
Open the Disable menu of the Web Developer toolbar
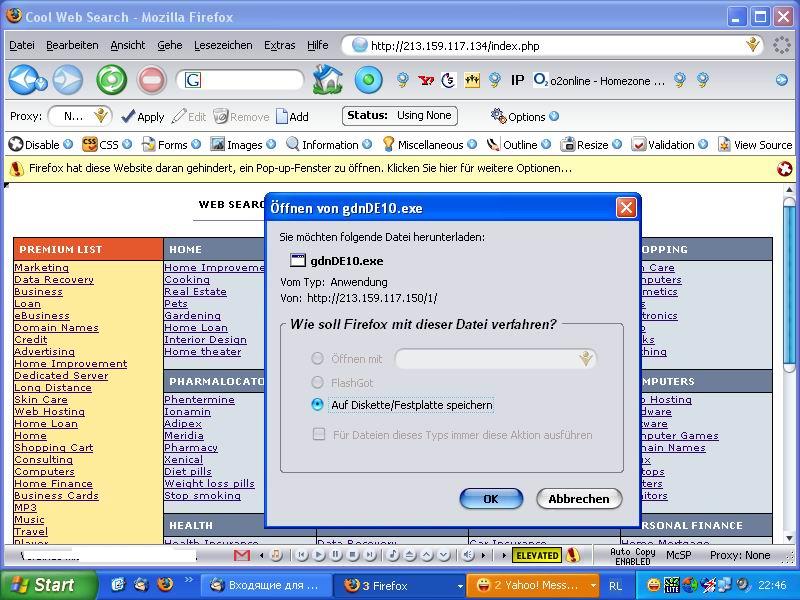[41, 145]
